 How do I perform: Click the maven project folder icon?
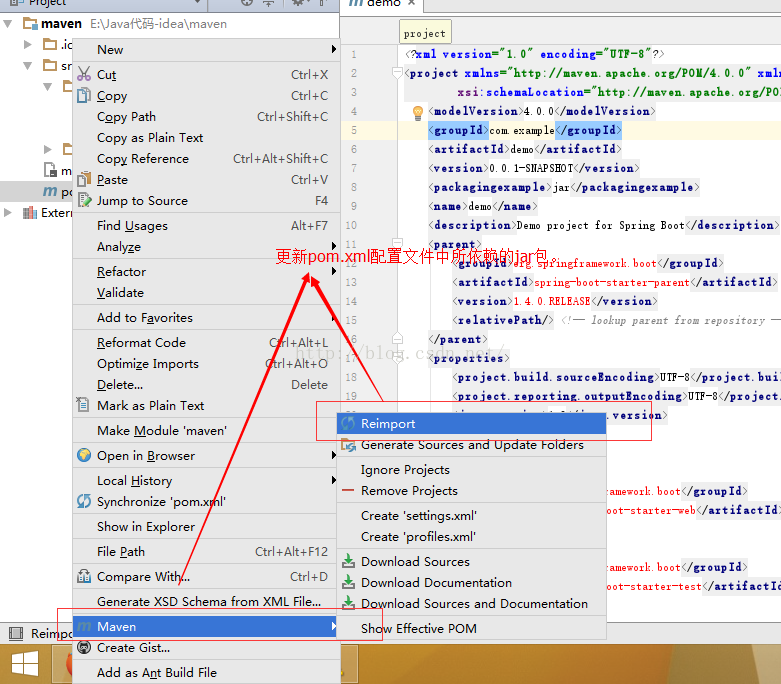(30, 23)
